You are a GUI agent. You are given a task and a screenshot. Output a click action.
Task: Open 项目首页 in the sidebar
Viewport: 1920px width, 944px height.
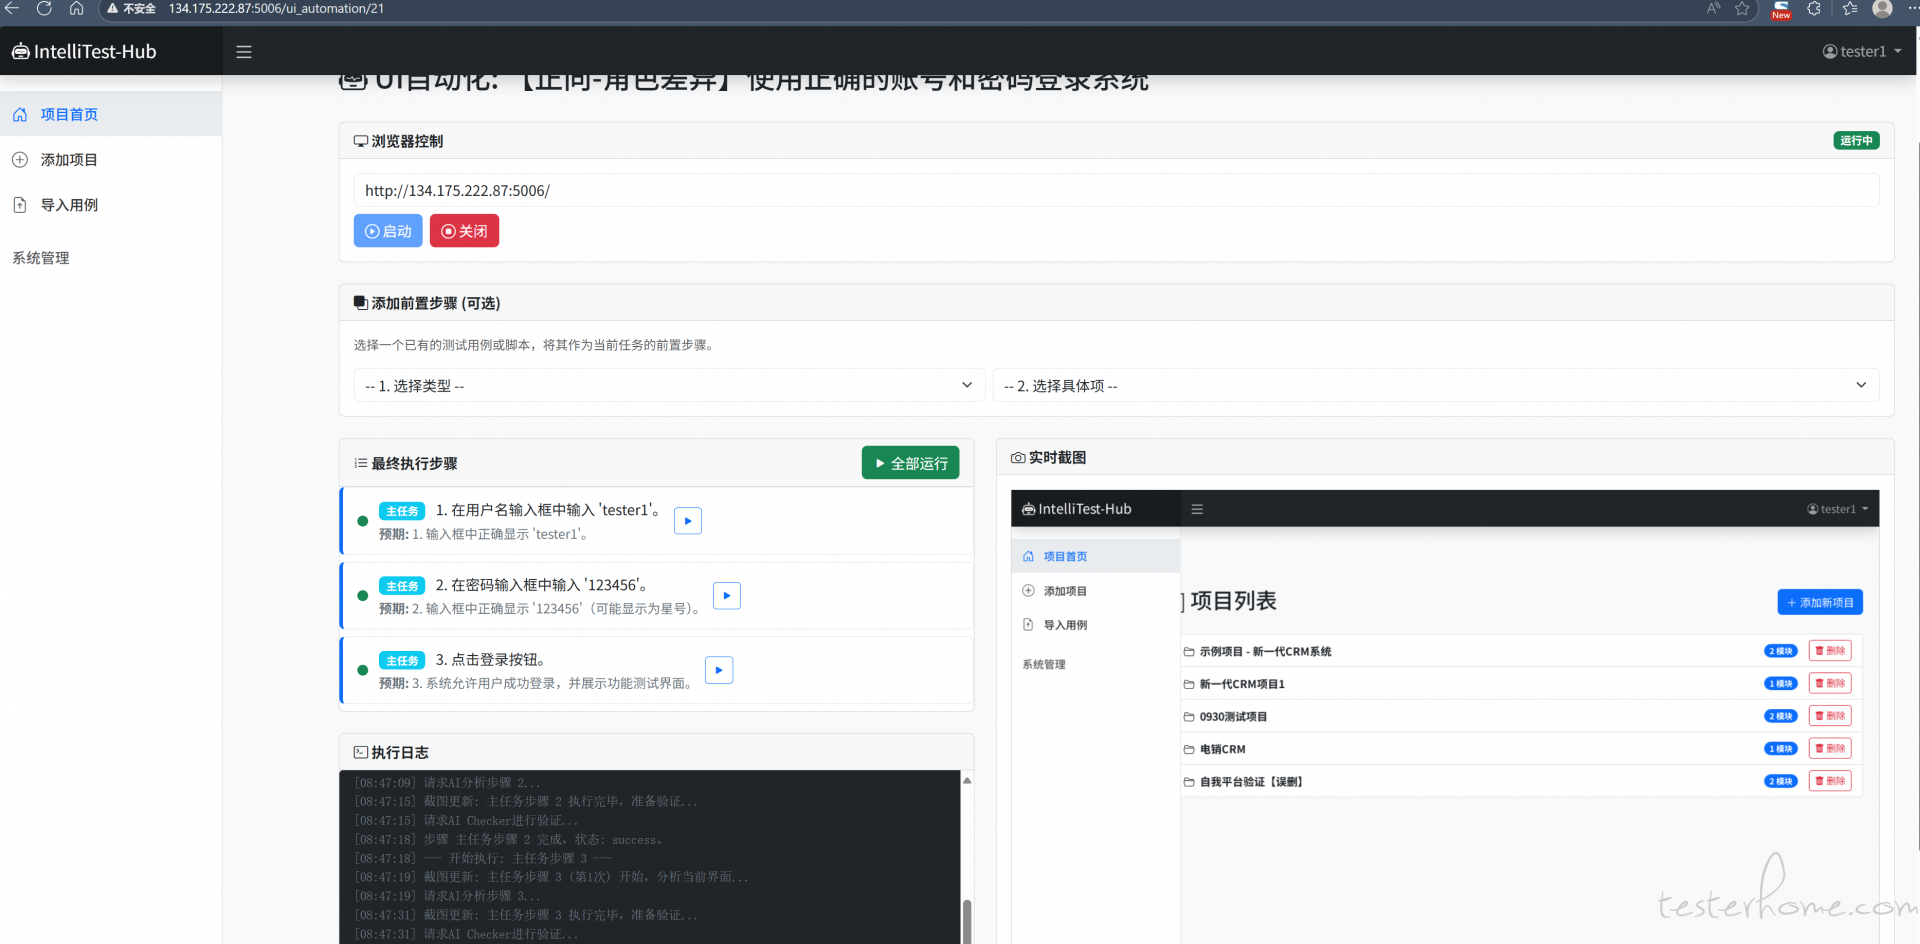(69, 115)
